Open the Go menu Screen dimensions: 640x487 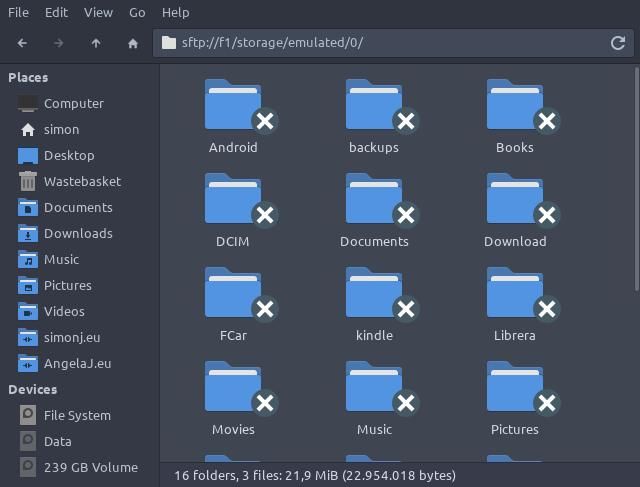pyautogui.click(x=137, y=13)
